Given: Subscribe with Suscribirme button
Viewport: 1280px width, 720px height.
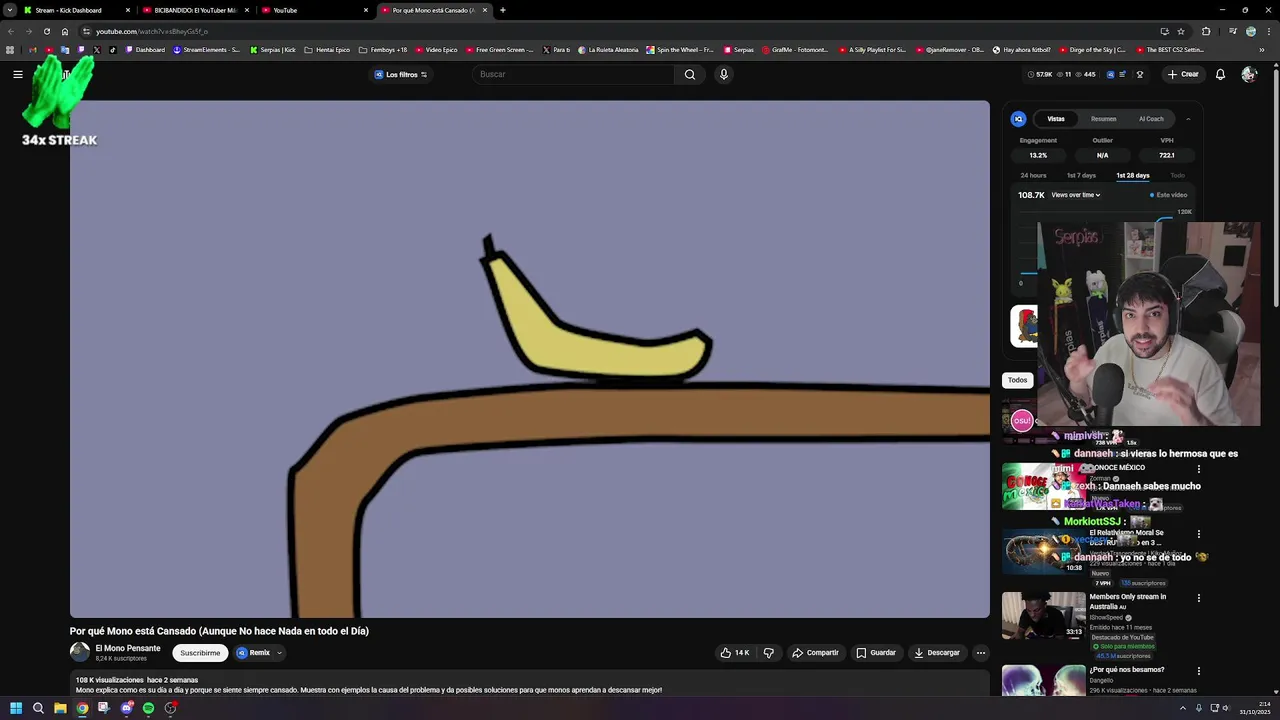Looking at the screenshot, I should pos(200,653).
